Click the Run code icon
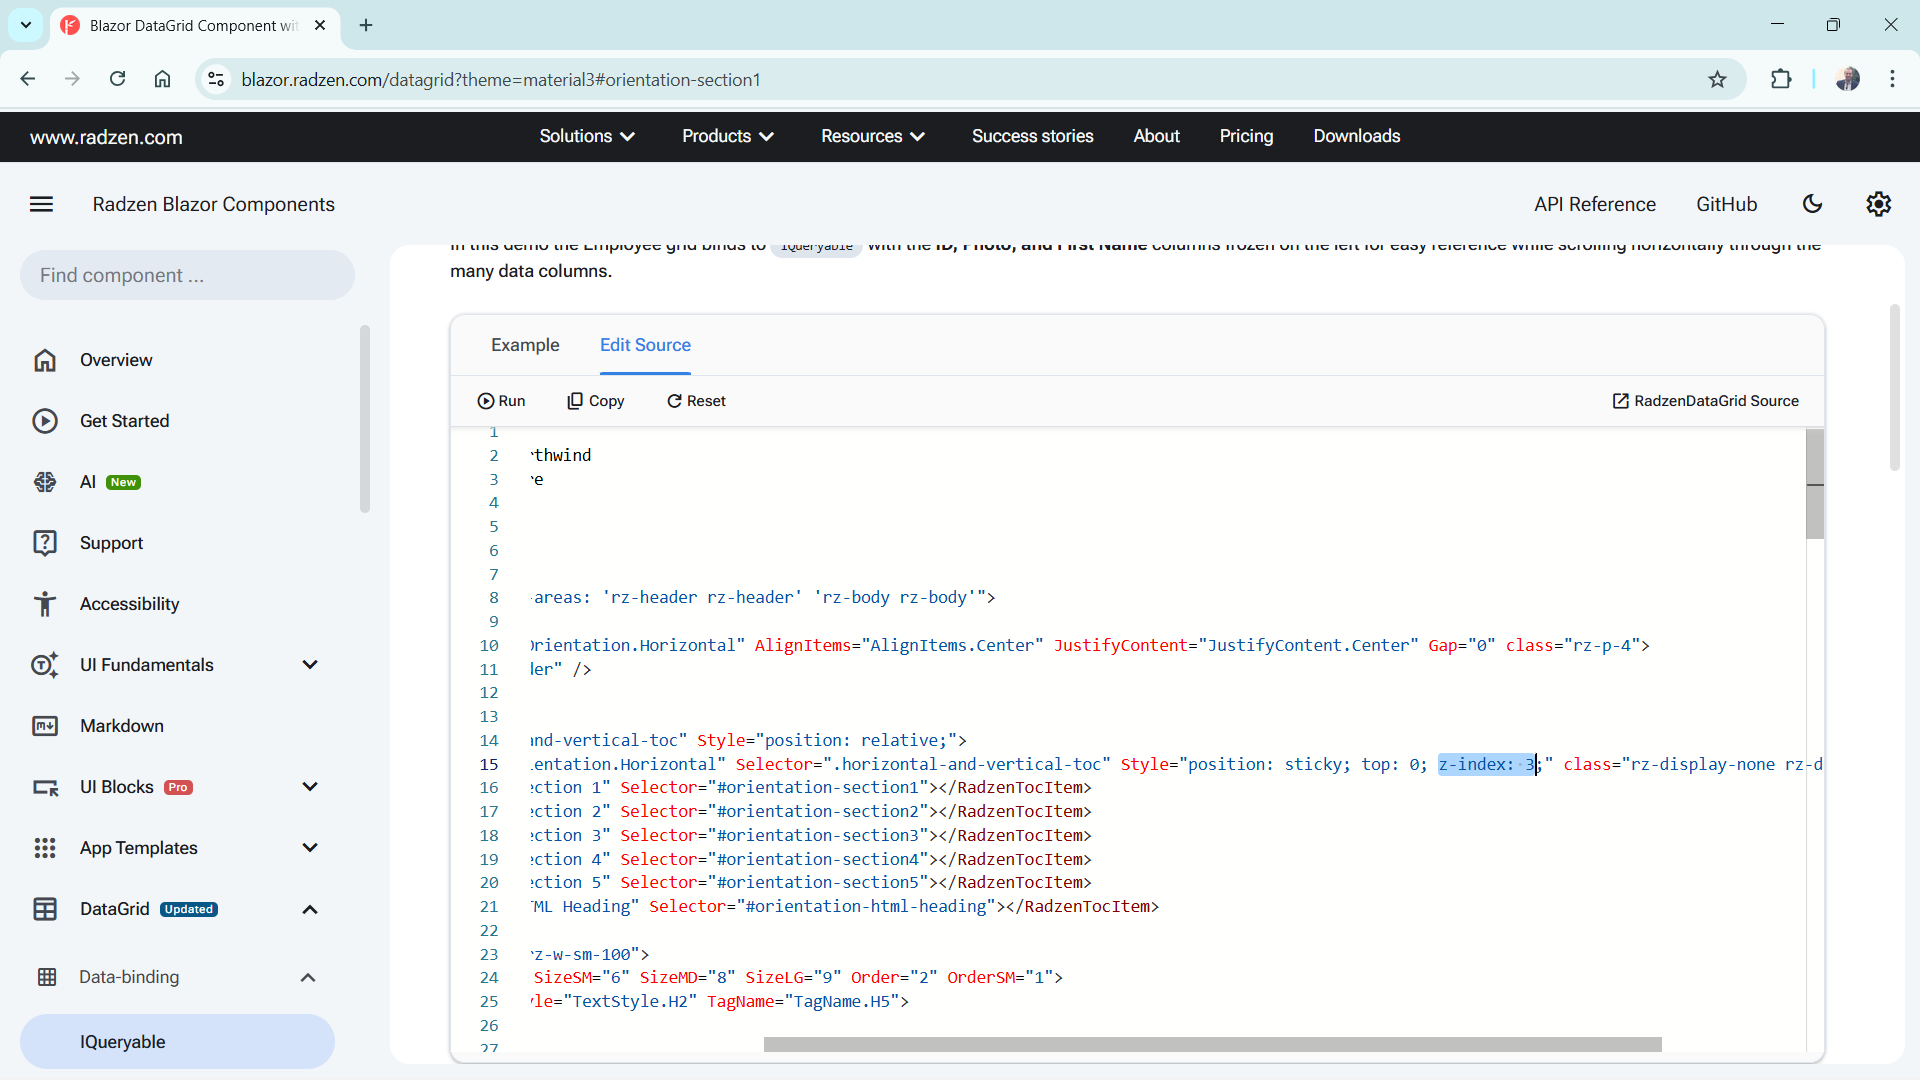The width and height of the screenshot is (1920, 1080). [501, 401]
